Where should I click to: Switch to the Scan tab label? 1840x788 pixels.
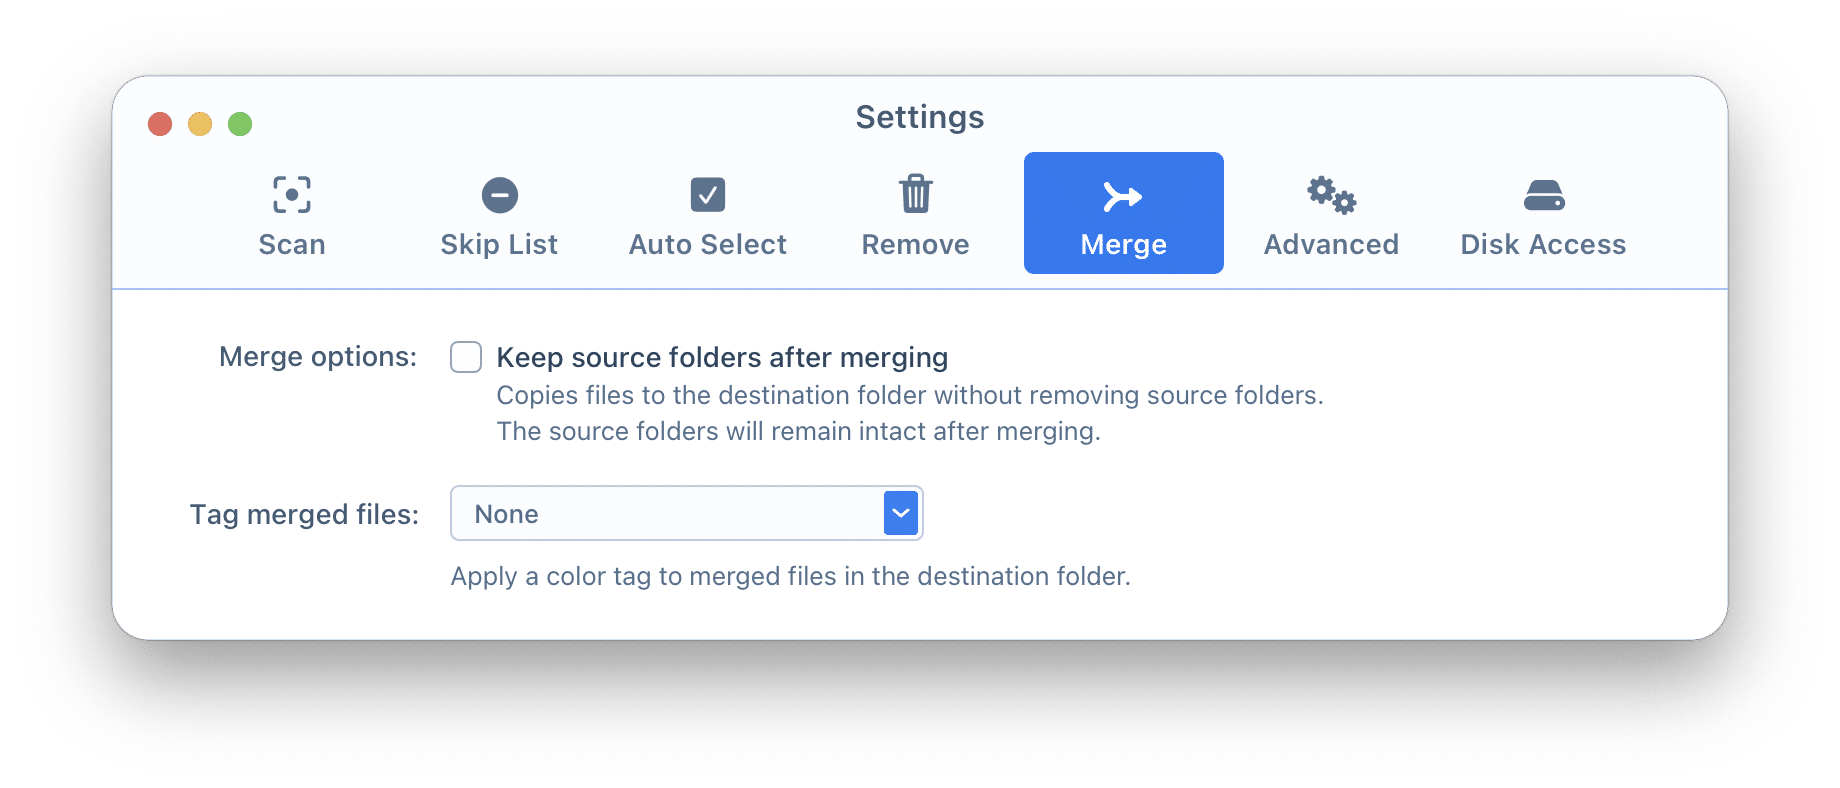(292, 245)
